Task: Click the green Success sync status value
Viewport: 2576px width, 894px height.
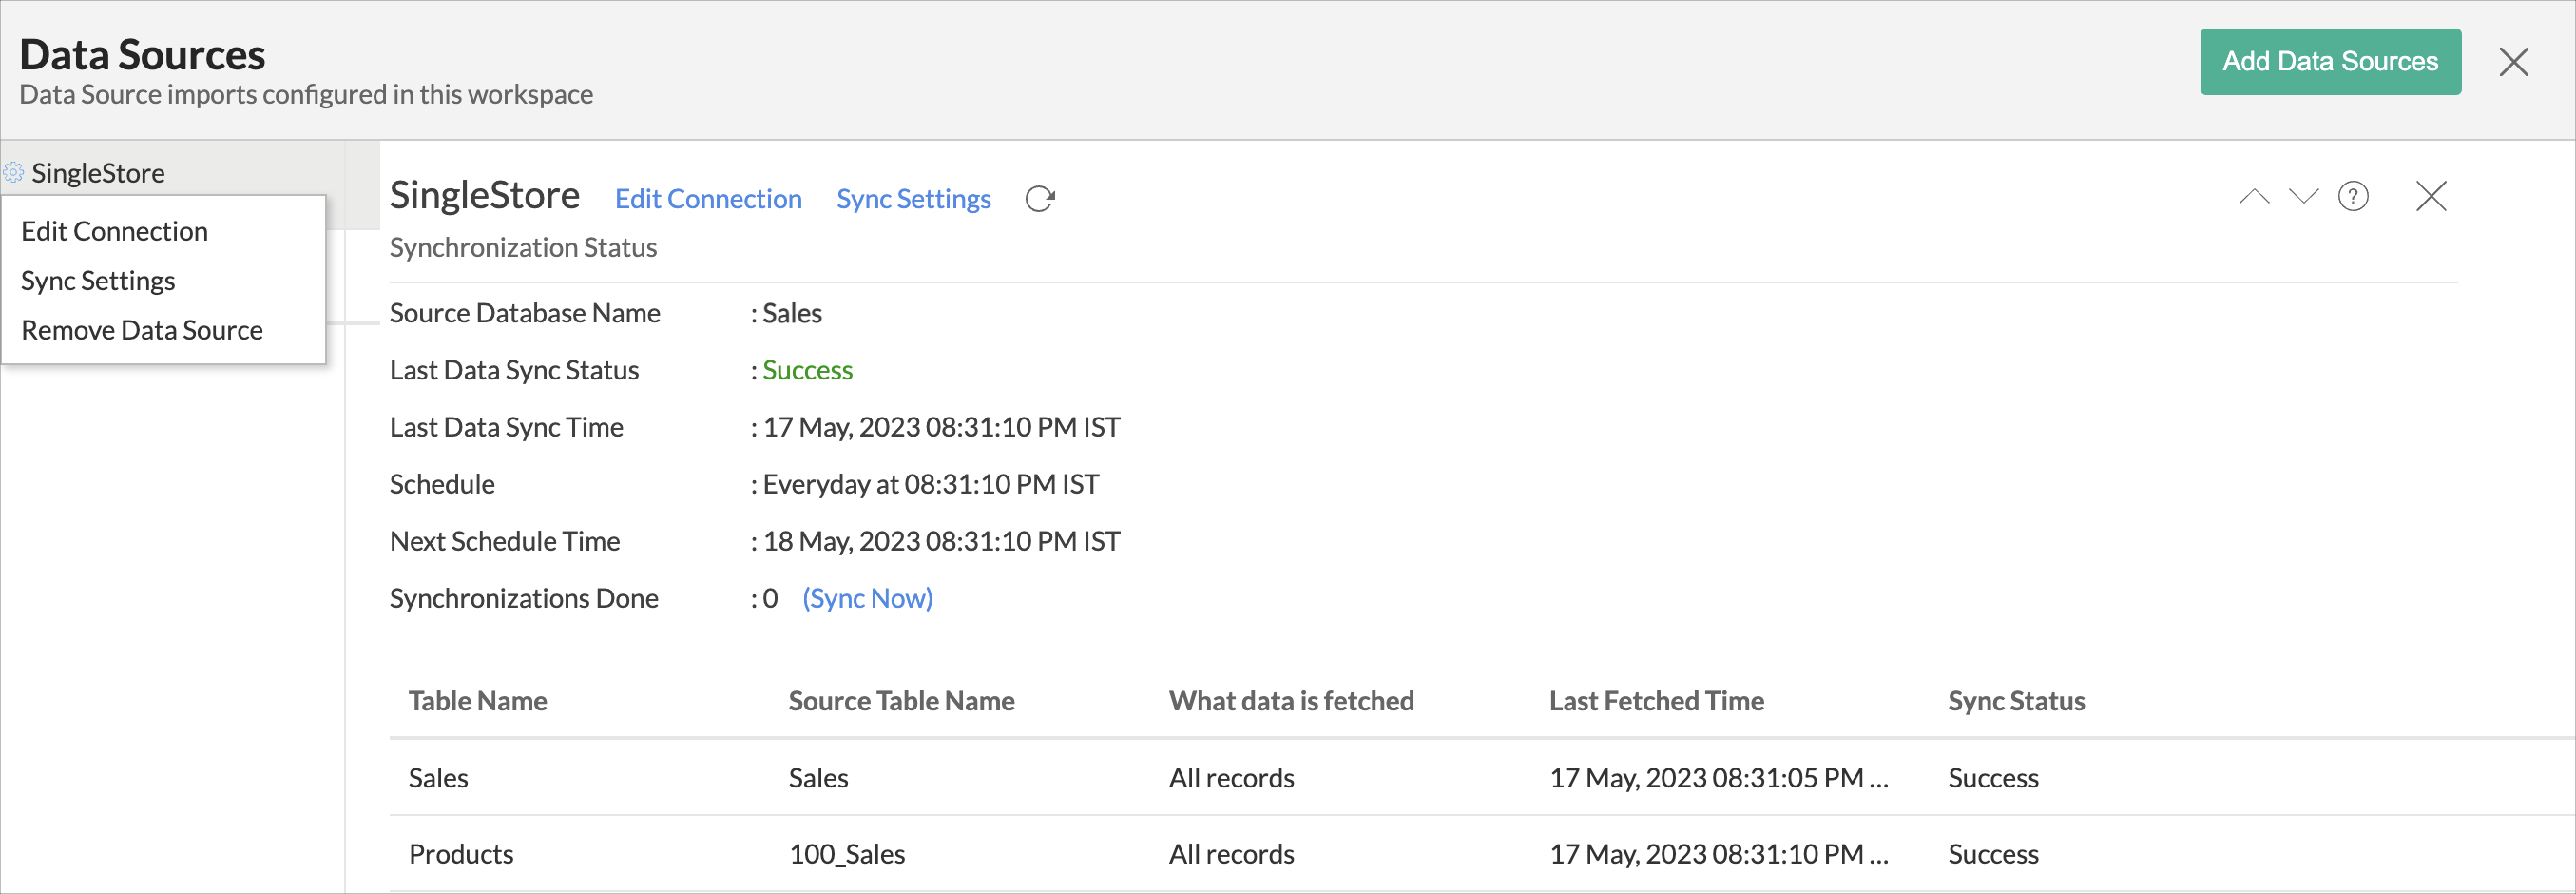Action: click(807, 370)
